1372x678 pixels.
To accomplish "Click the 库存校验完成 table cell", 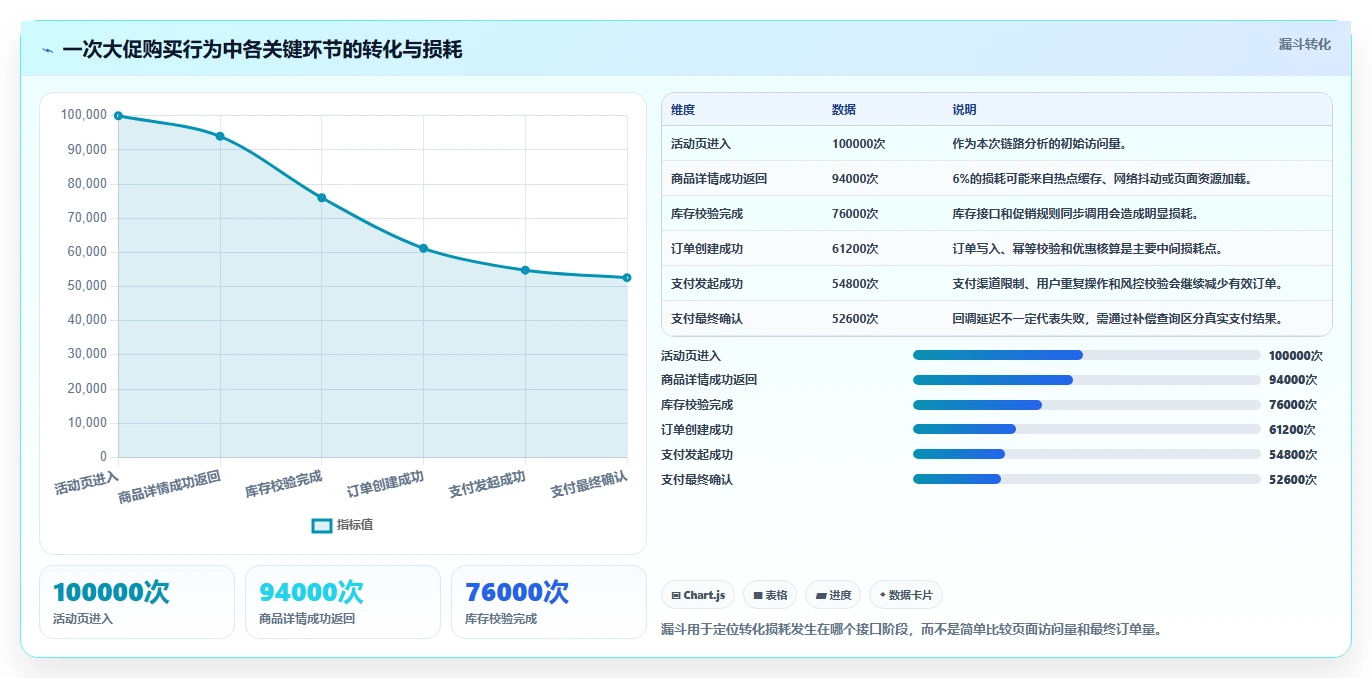I will pos(742,214).
